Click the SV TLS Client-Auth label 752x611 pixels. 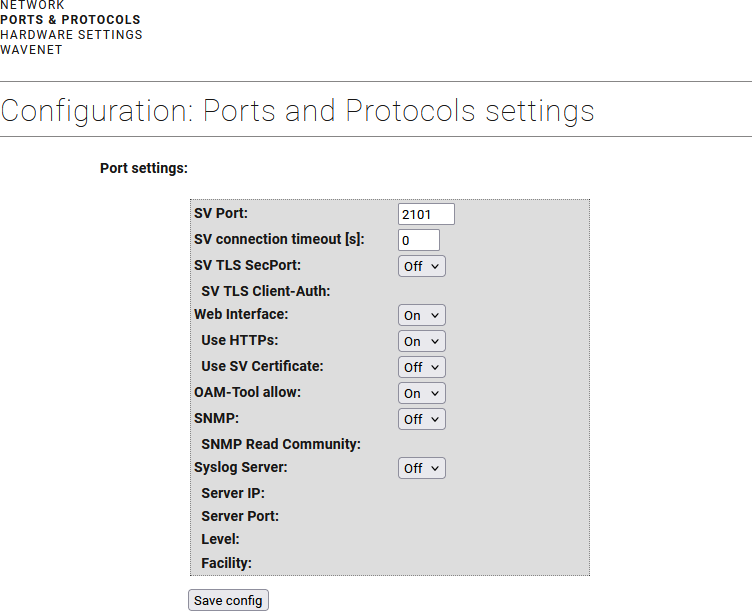point(266,291)
